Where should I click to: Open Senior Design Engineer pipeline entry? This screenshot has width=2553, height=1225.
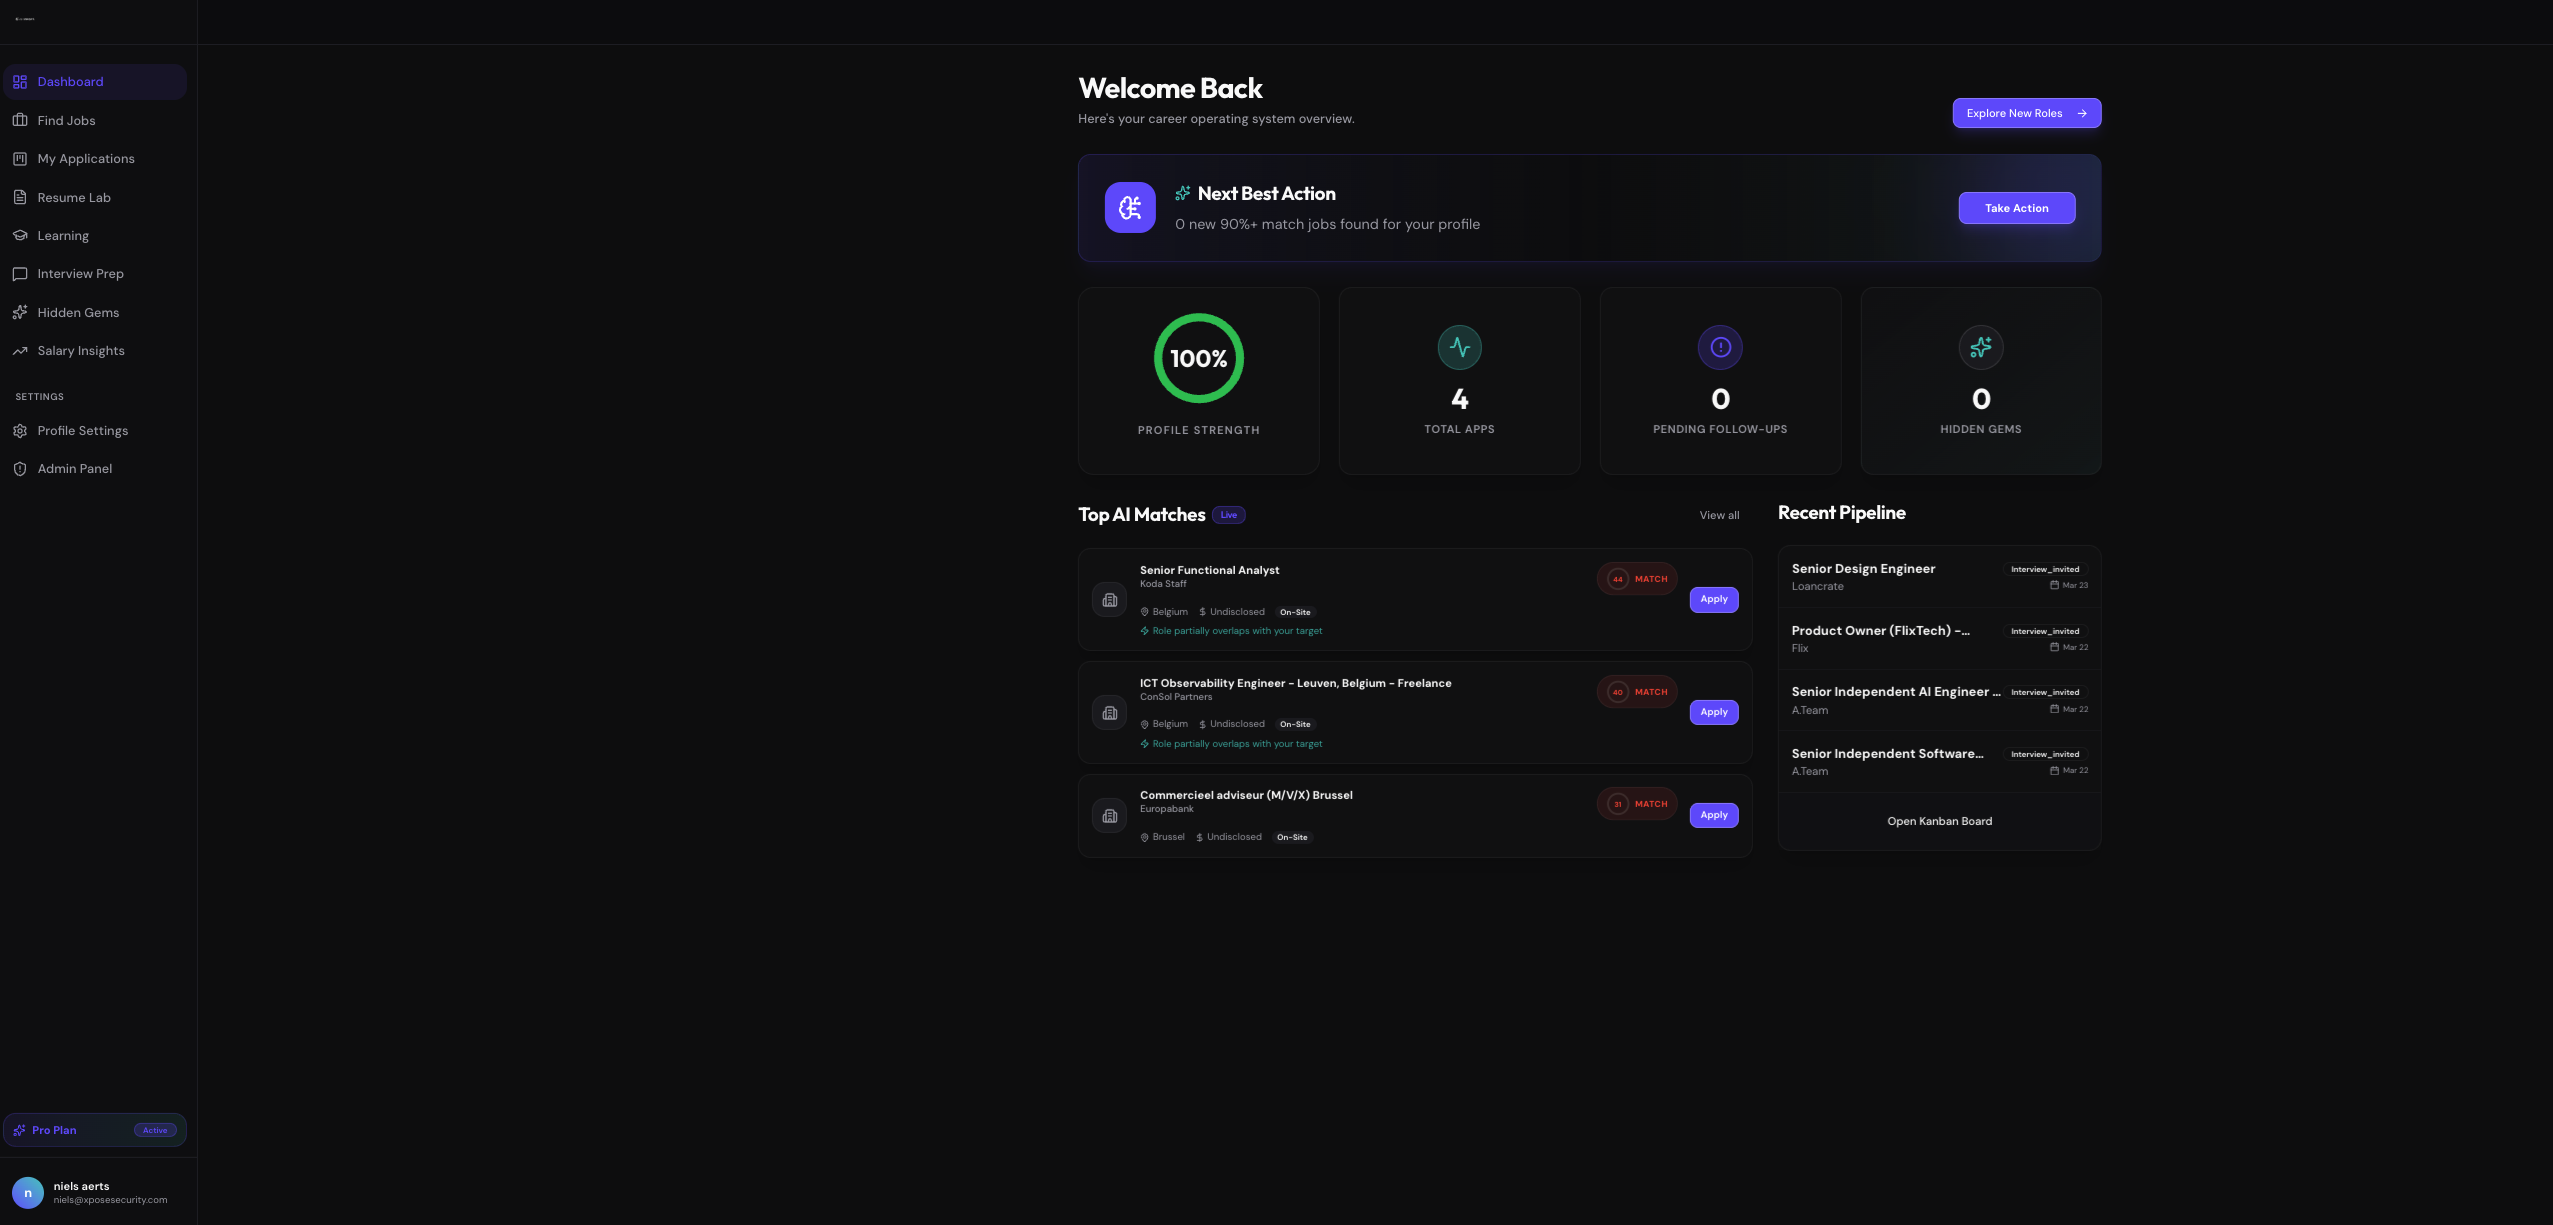click(1863, 570)
